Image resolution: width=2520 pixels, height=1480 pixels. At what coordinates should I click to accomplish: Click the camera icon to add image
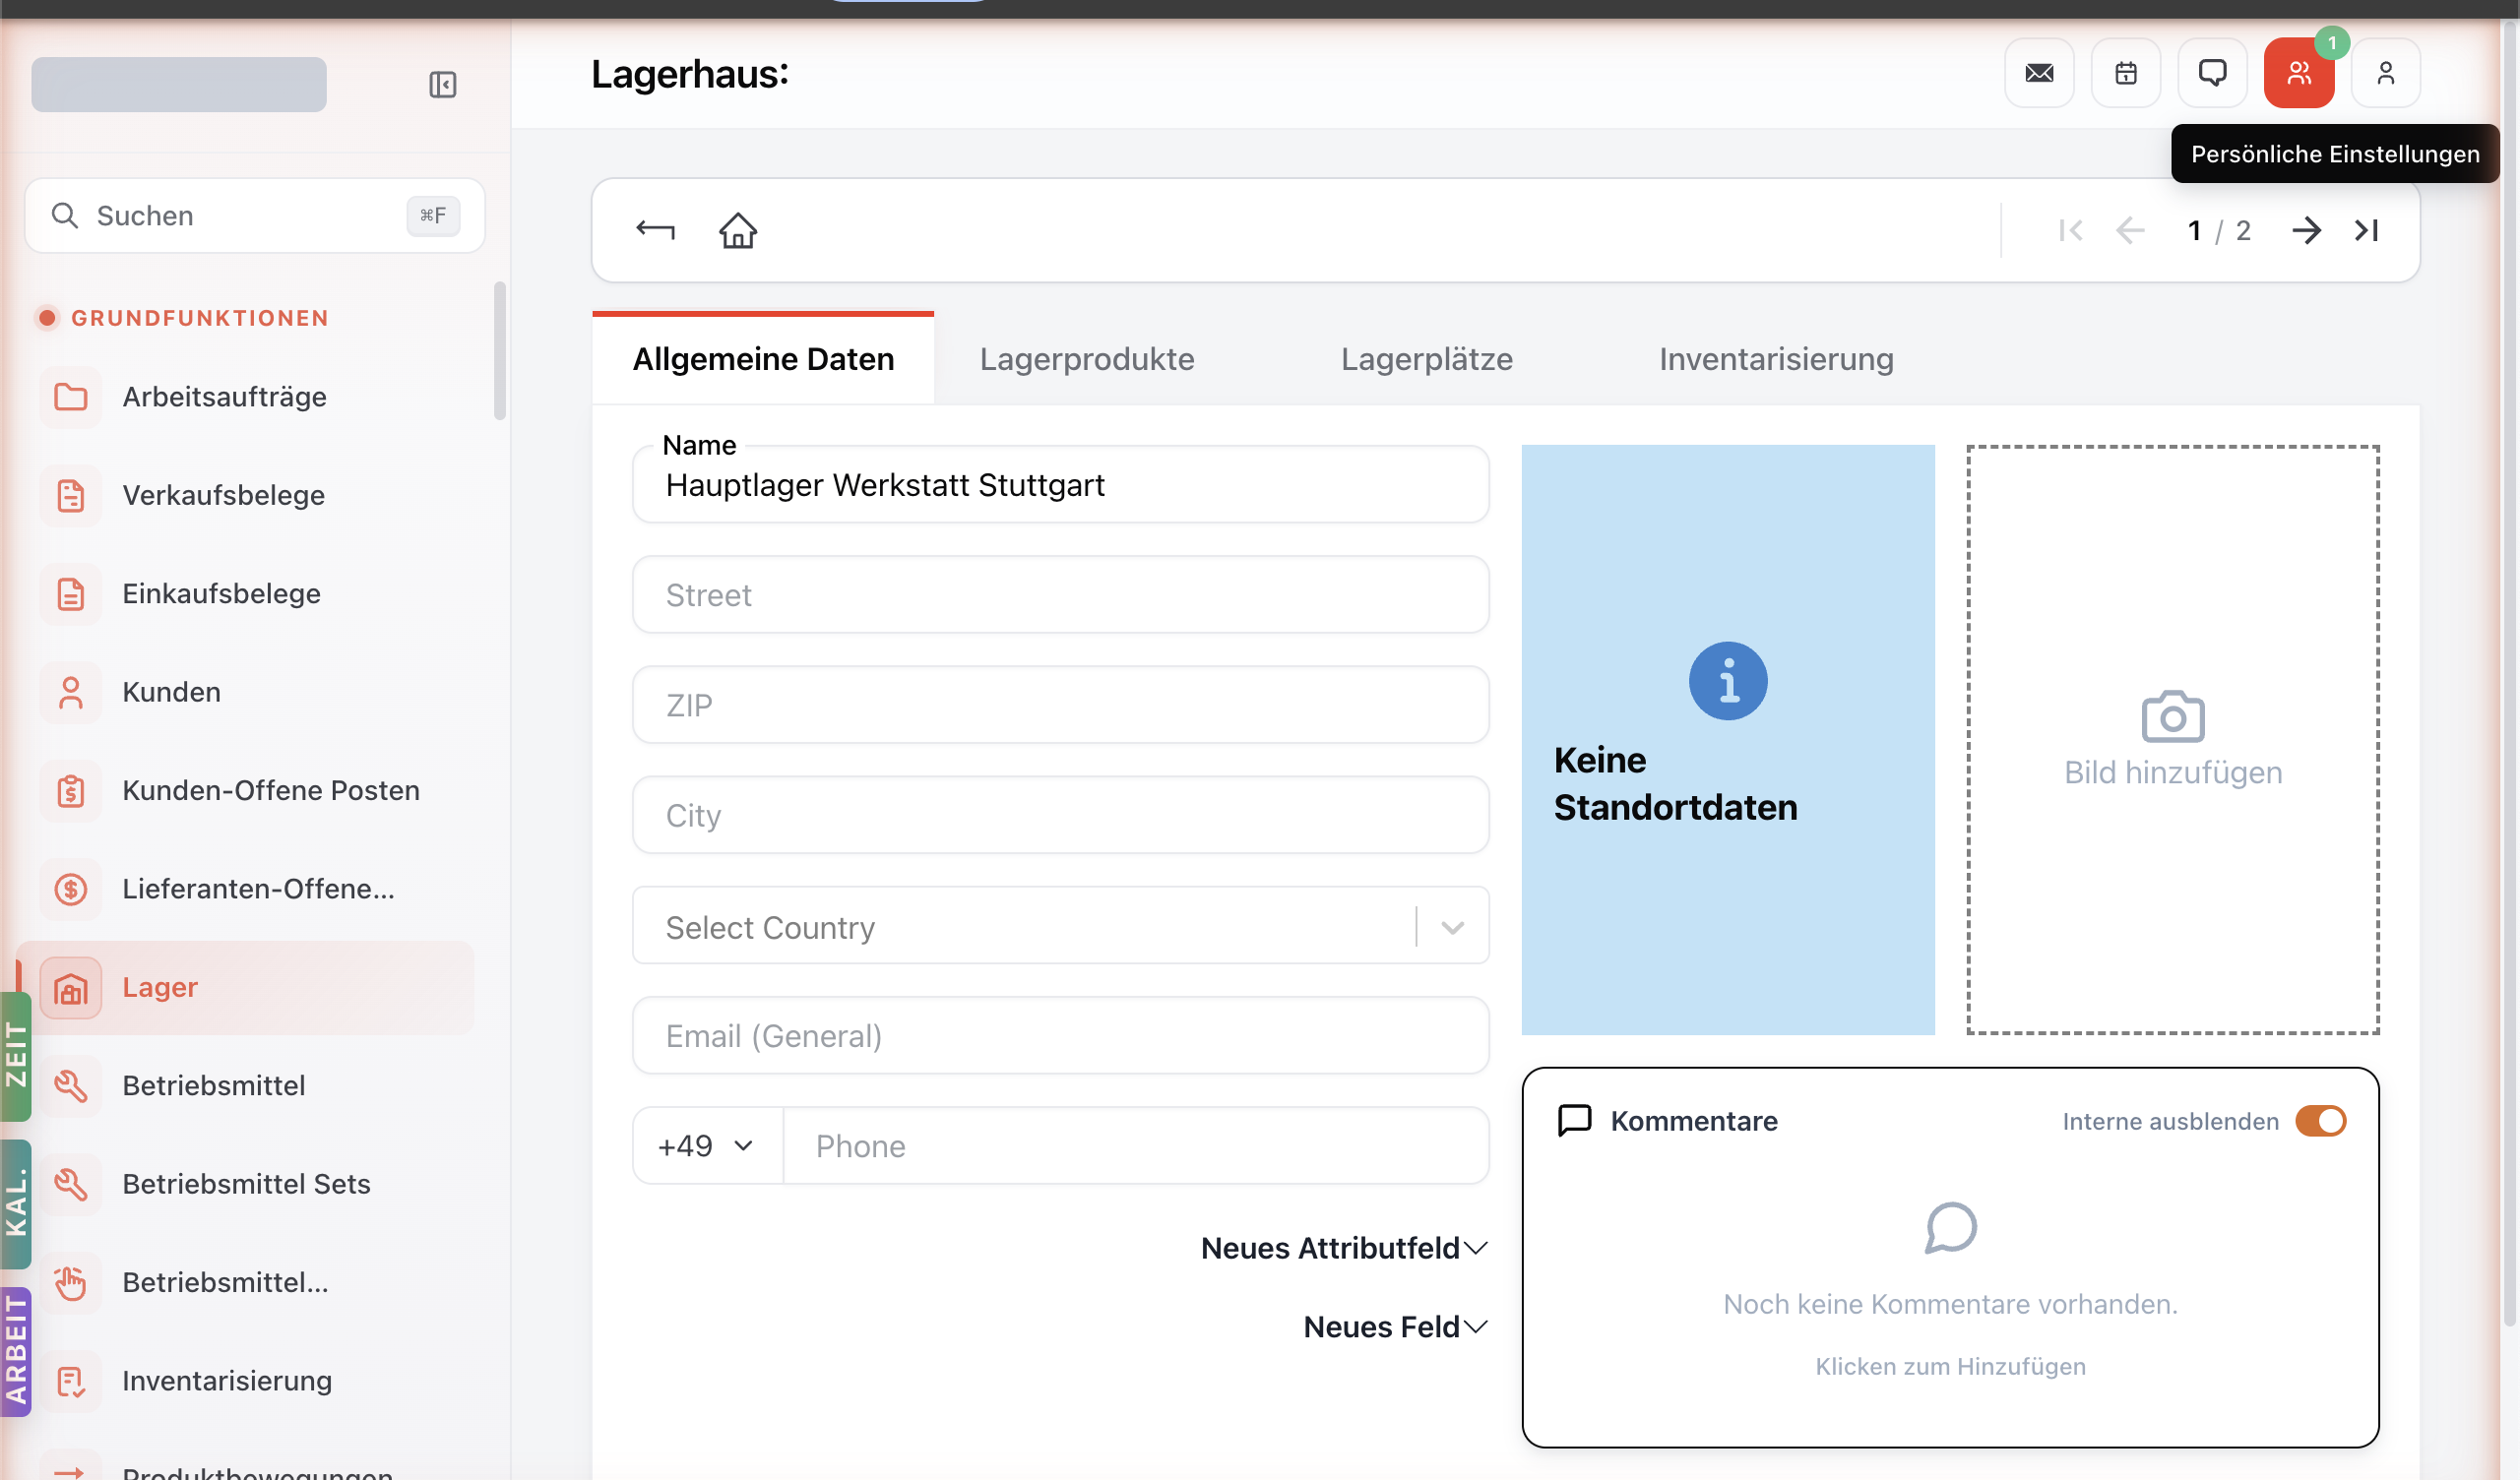pyautogui.click(x=2172, y=716)
